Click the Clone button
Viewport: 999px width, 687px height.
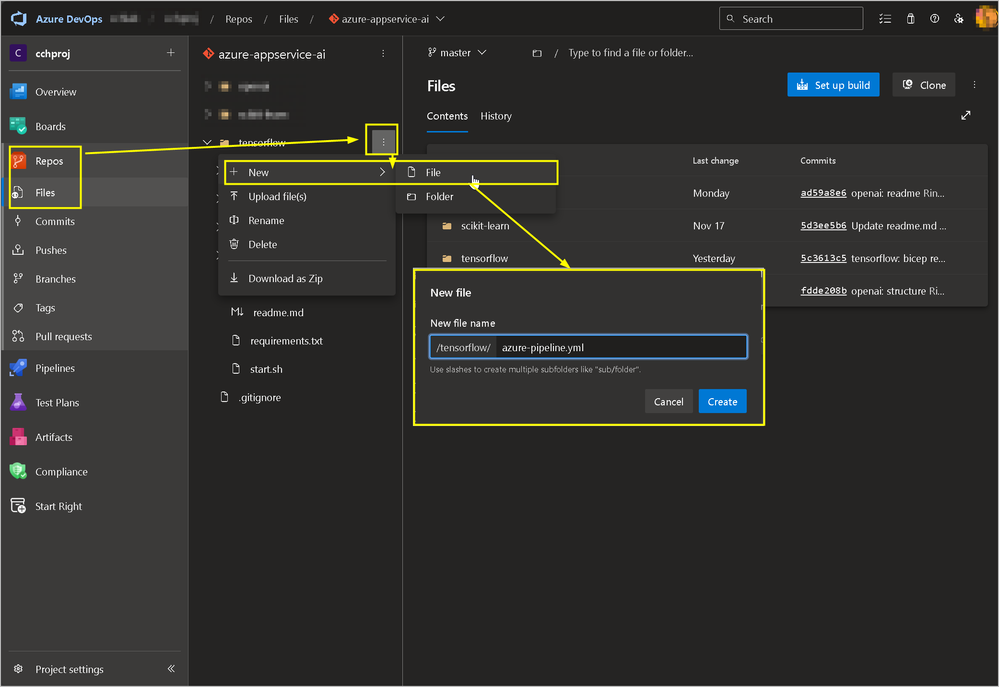coord(924,85)
